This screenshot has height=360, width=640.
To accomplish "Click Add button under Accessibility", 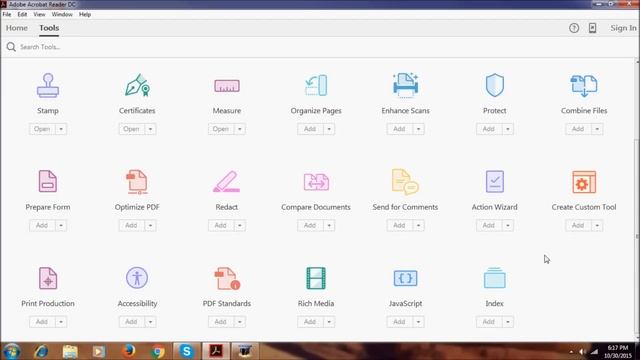I will click(x=131, y=322).
